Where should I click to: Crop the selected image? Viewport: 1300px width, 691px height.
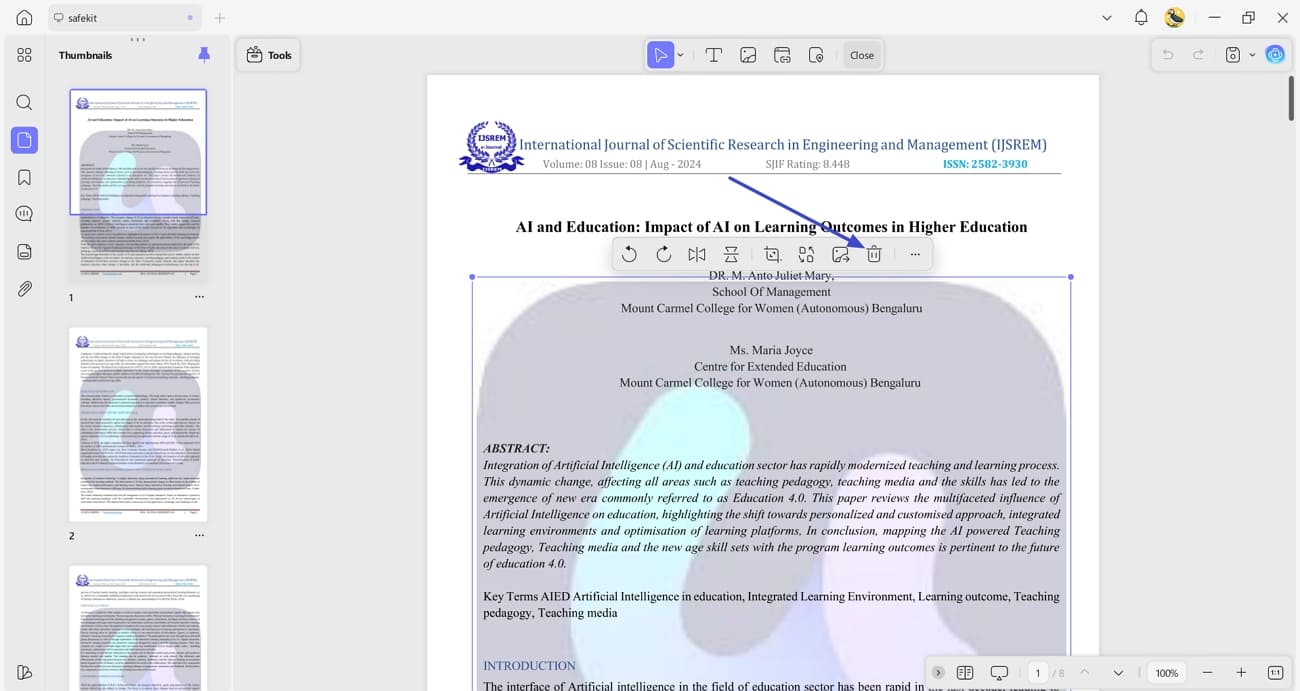click(x=772, y=254)
